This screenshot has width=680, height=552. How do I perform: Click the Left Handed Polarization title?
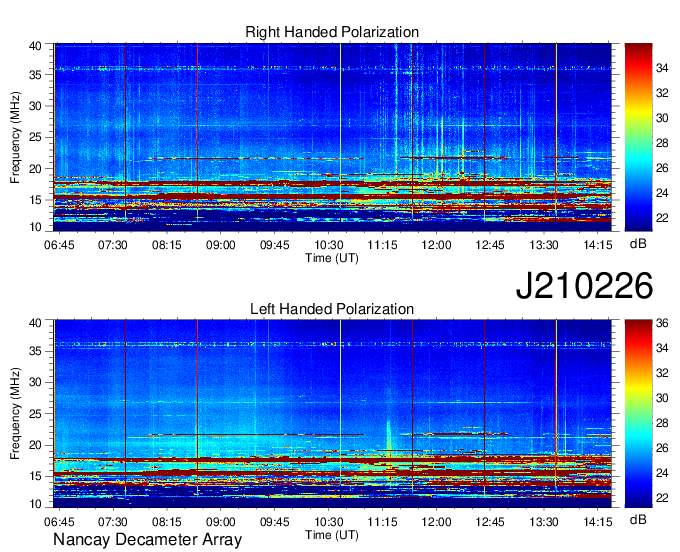pyautogui.click(x=332, y=309)
